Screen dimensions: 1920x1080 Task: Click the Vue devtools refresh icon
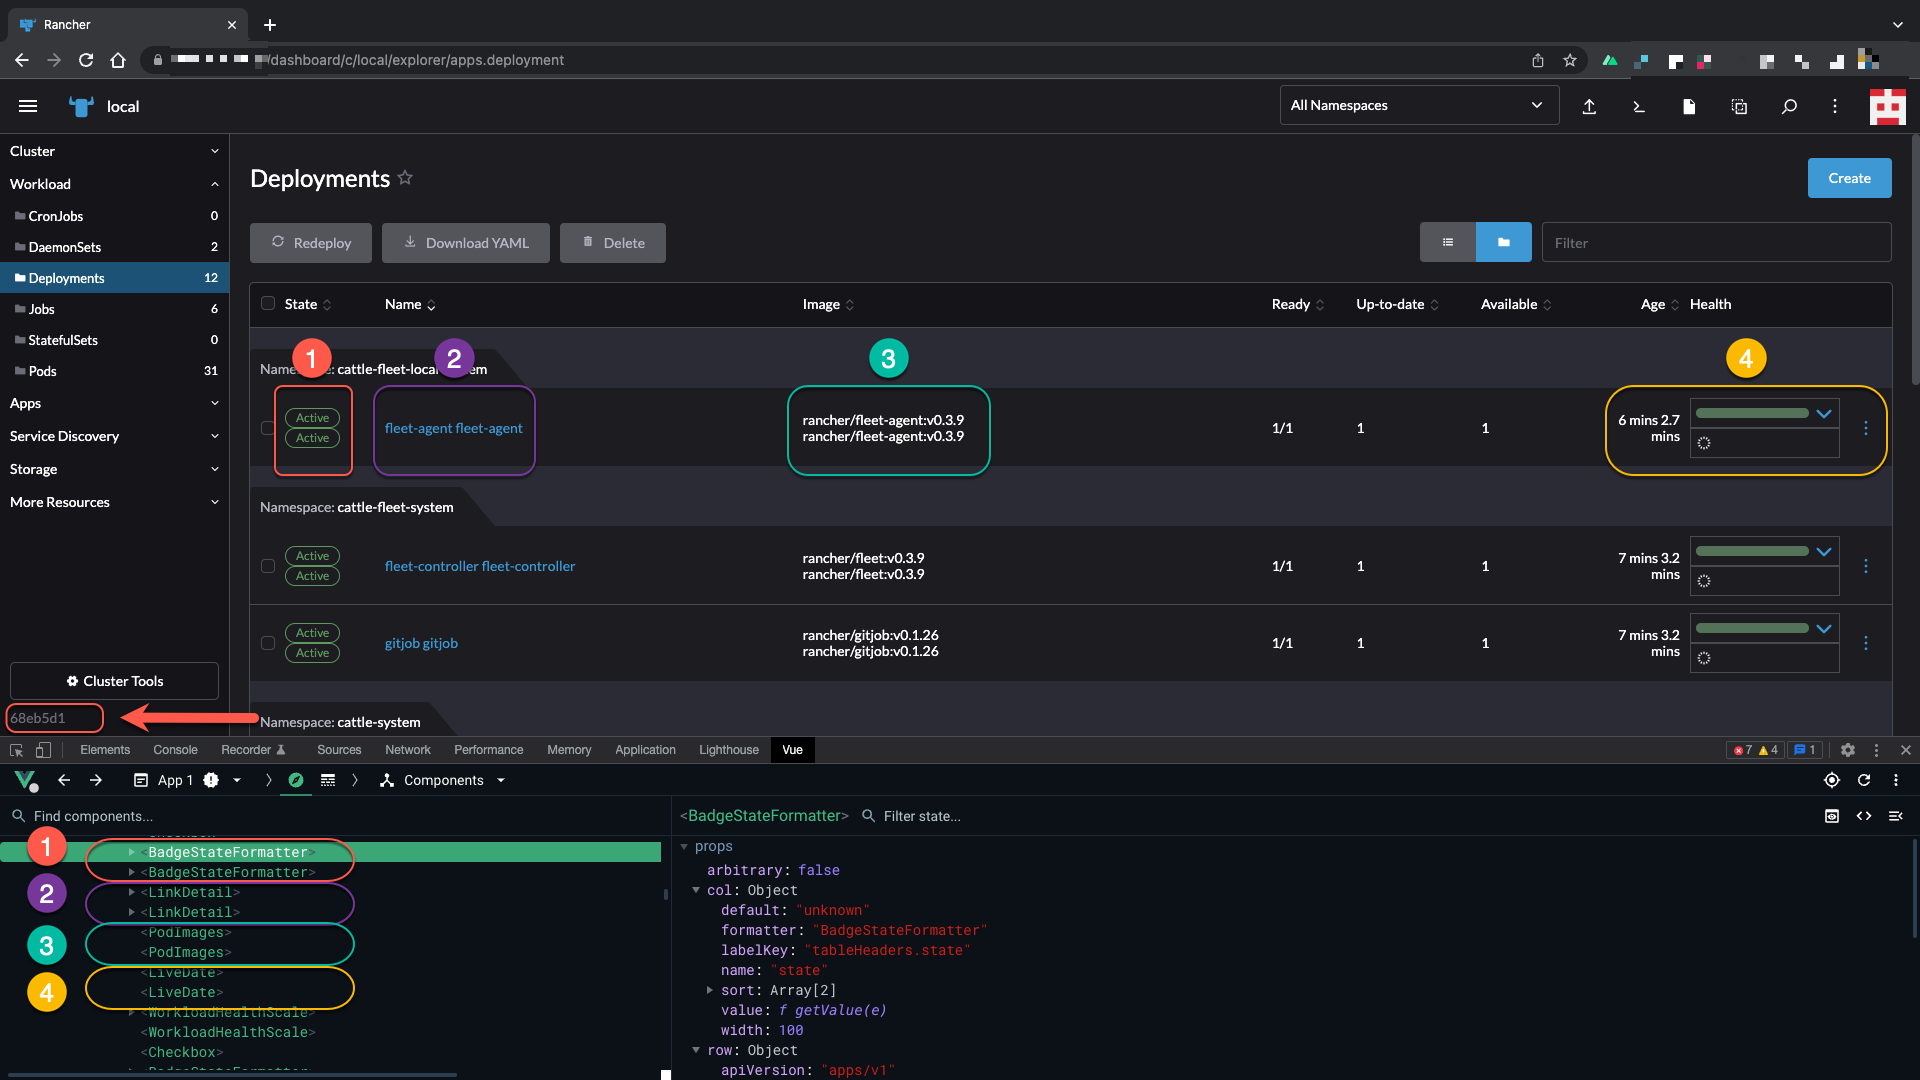tap(1866, 780)
